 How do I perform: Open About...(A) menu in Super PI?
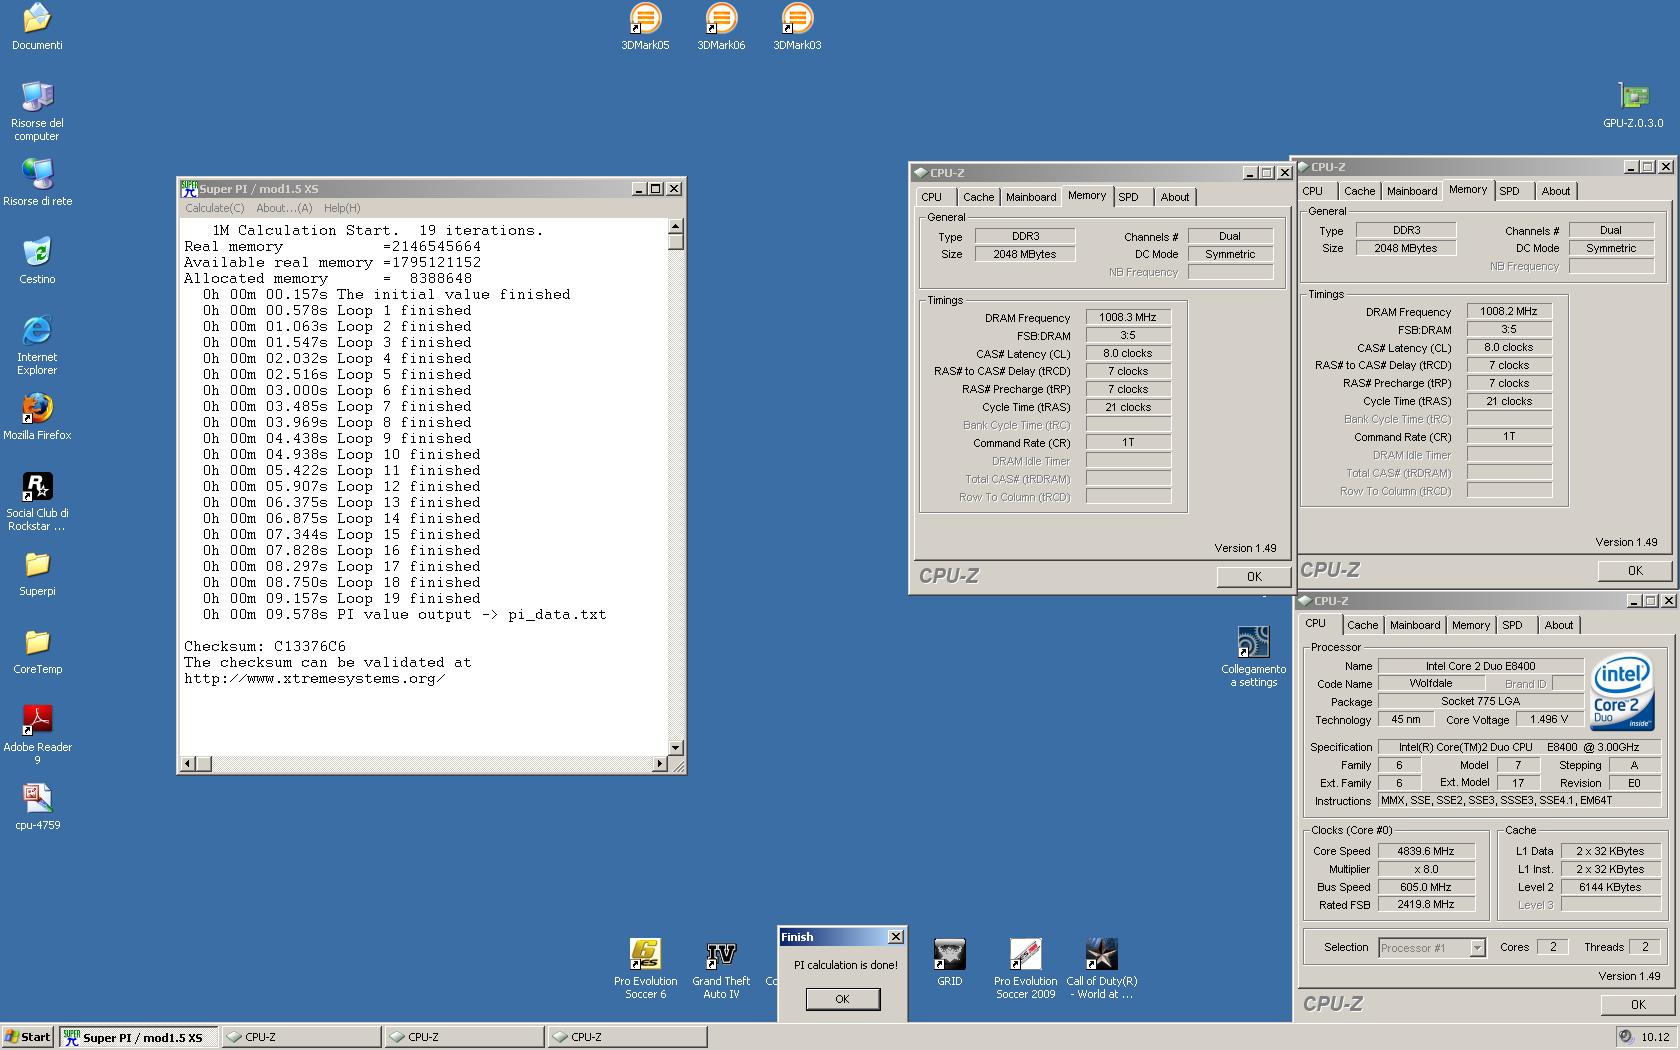pos(284,208)
